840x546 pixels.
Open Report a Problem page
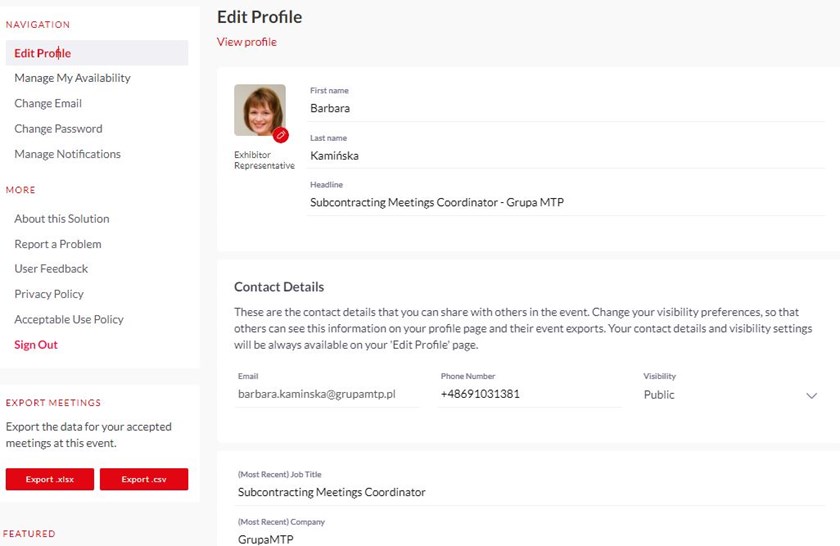tap(58, 244)
